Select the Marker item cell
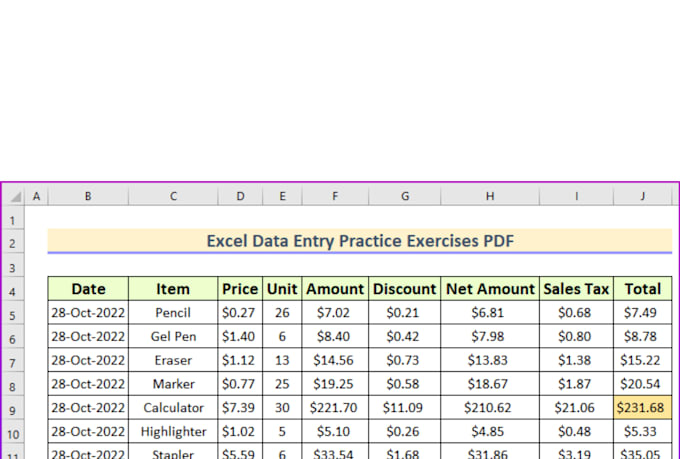 pyautogui.click(x=173, y=384)
